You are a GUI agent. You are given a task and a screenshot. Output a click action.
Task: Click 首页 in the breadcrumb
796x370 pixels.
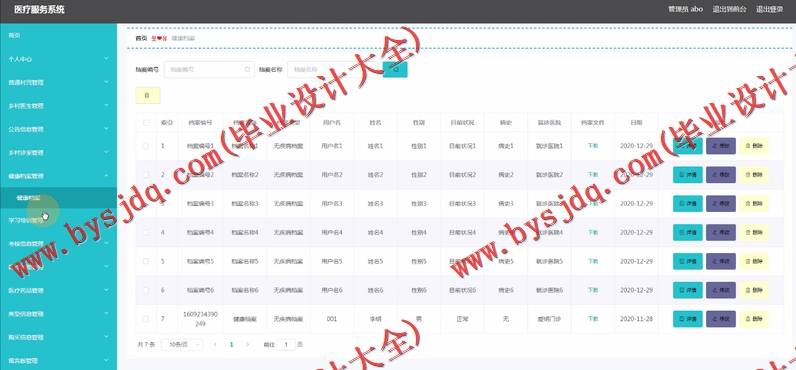(141, 38)
